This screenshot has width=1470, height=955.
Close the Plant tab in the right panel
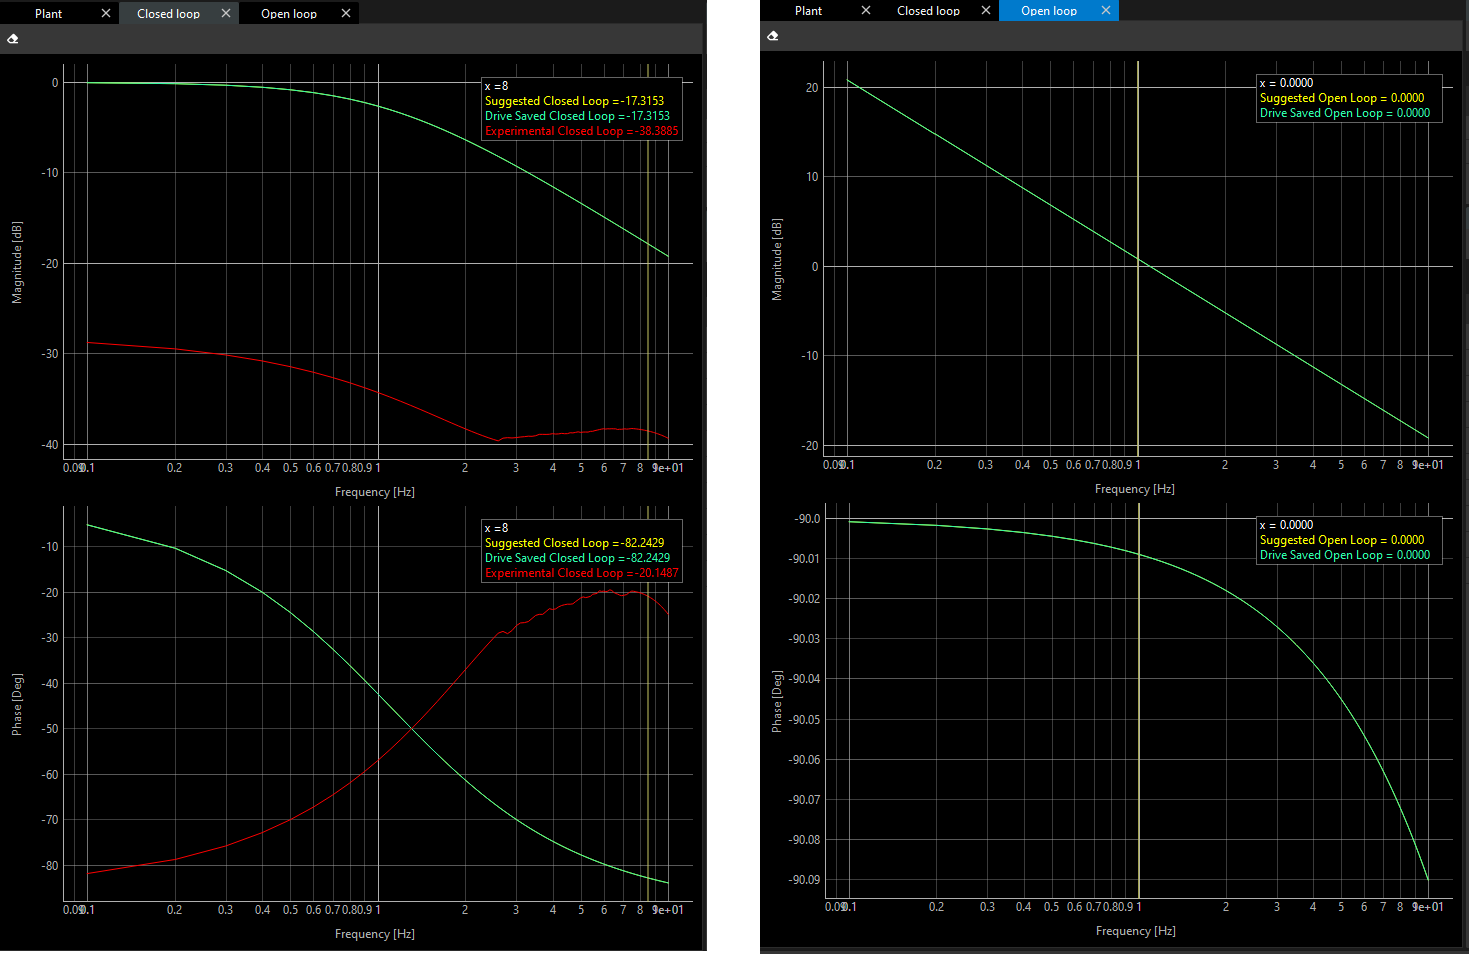pos(866,10)
